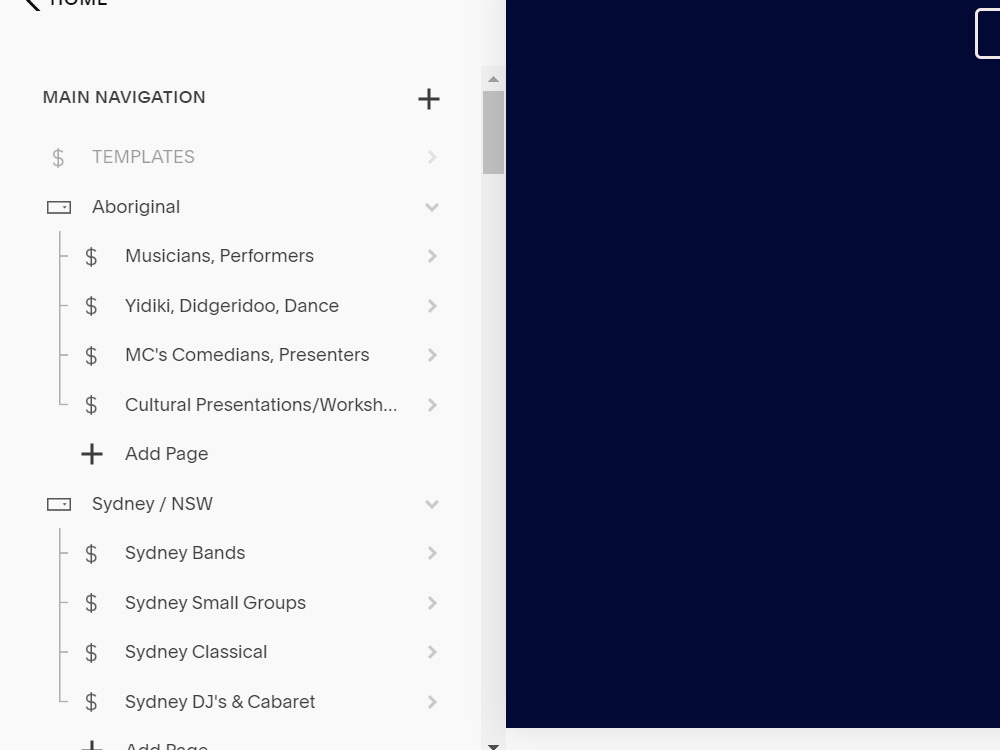1000x750 pixels.
Task: Click the scrollbar up arrow in pages panel
Action: 493,79
